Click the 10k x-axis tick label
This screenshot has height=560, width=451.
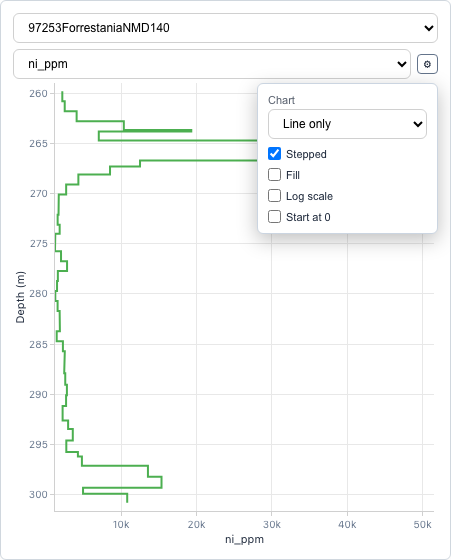(x=121, y=525)
